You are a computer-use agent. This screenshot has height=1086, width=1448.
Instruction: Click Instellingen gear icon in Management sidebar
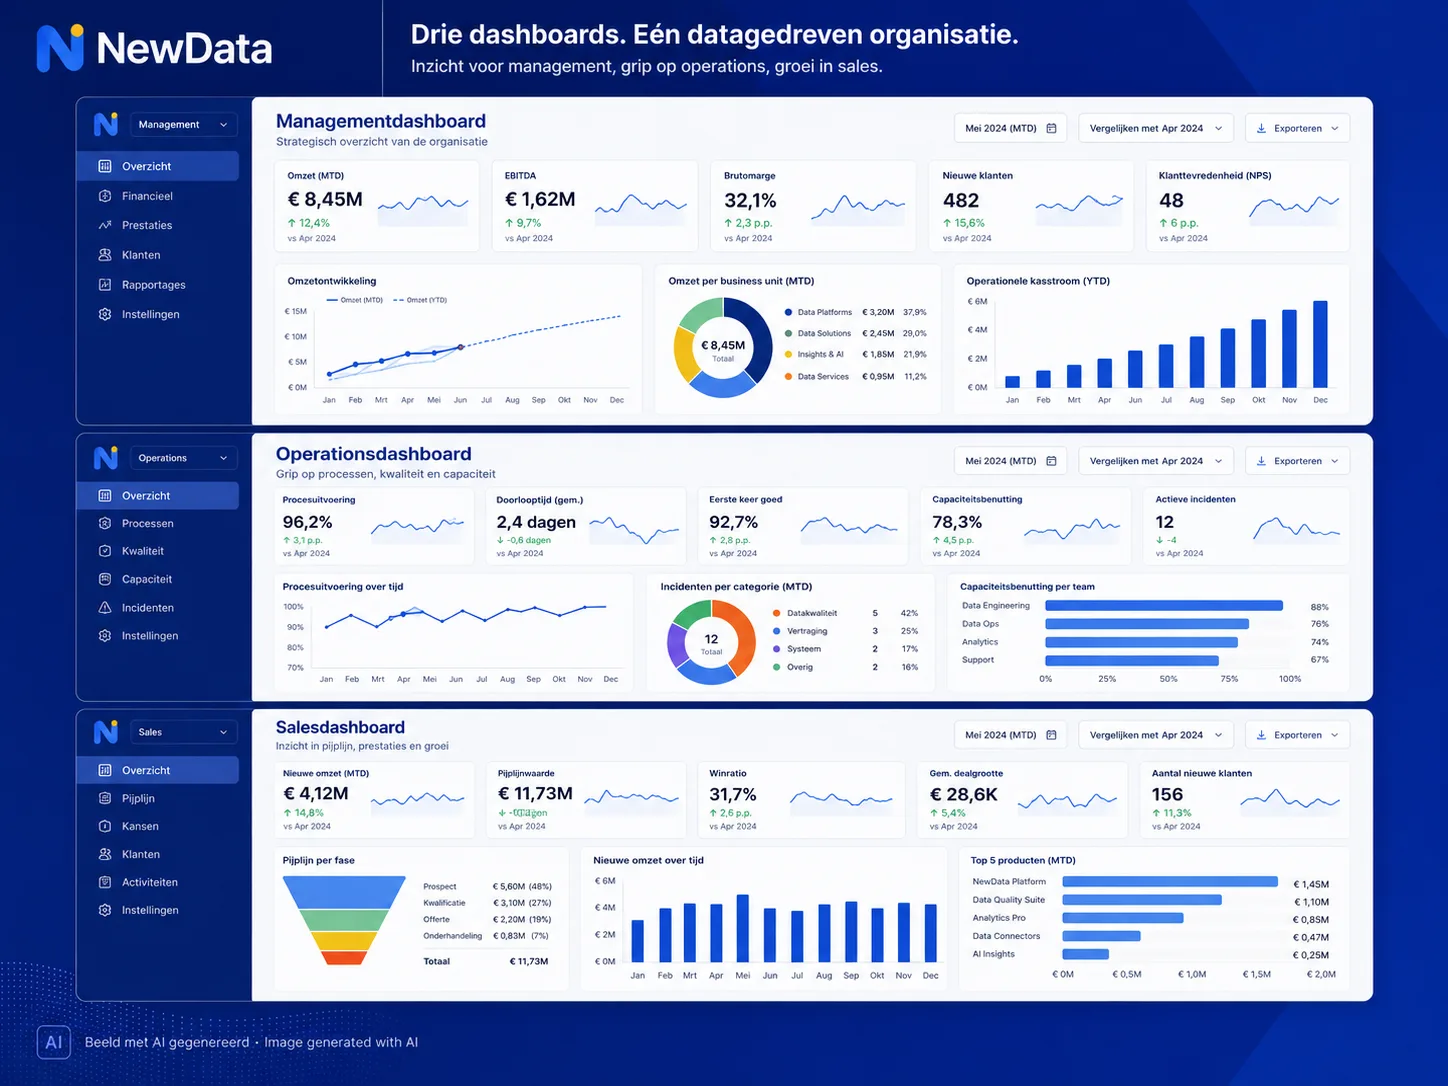105,314
